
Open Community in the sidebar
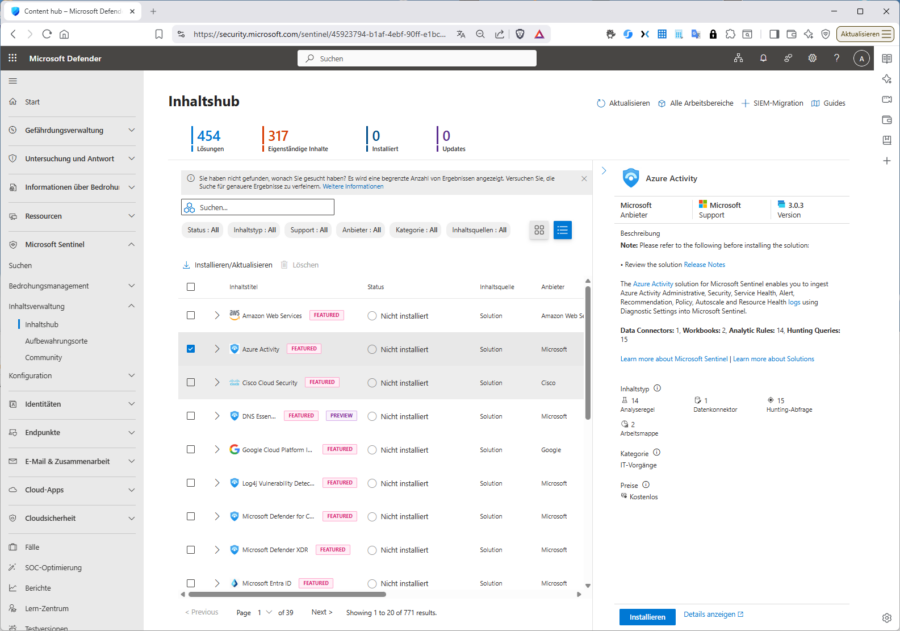pos(43,357)
